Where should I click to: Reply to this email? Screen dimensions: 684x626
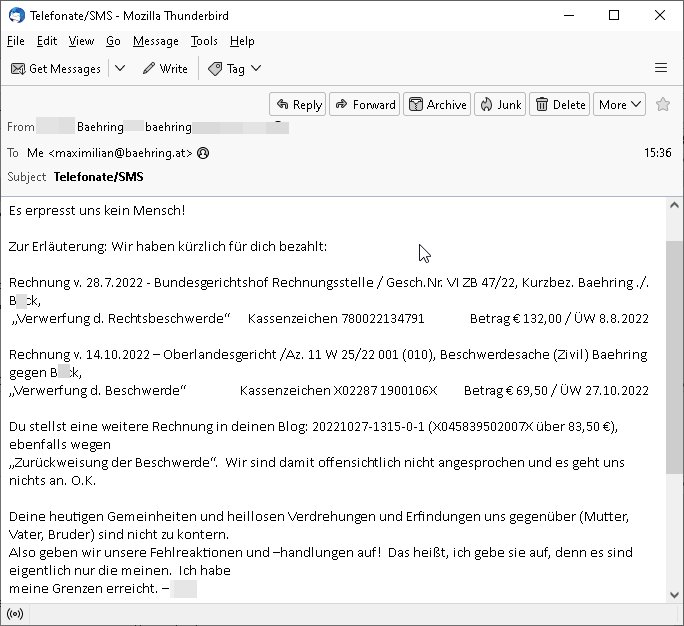pyautogui.click(x=298, y=104)
